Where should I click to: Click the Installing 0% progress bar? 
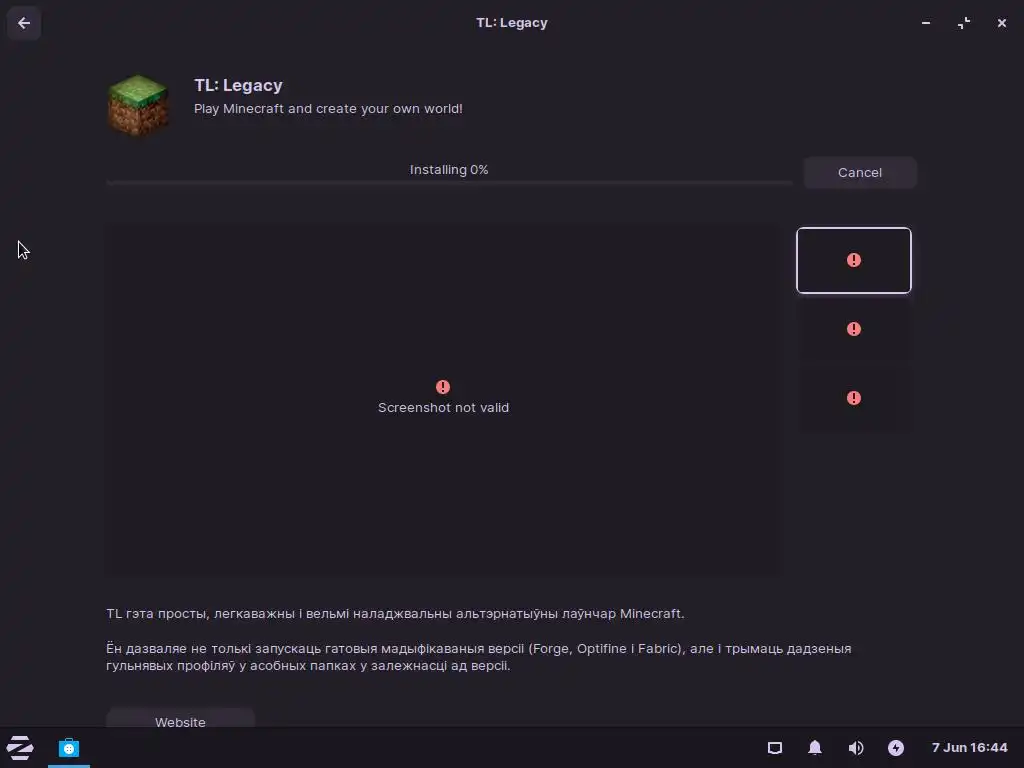tap(449, 184)
